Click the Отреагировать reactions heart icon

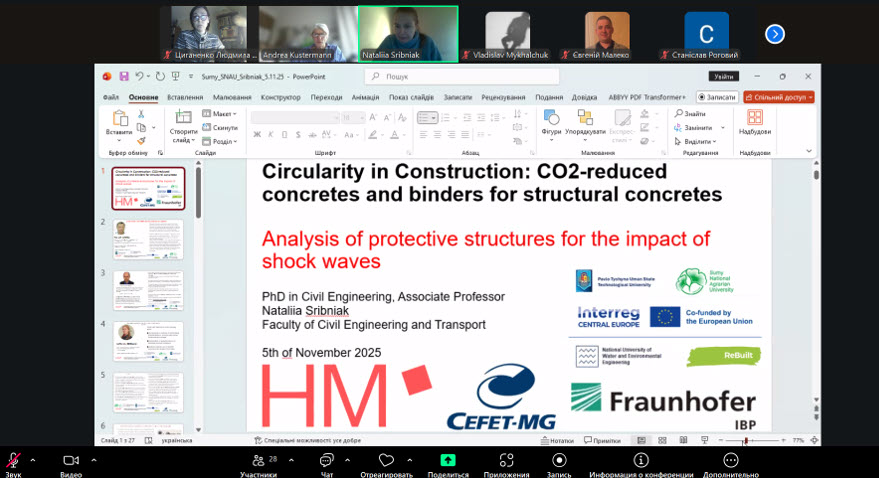pyautogui.click(x=386, y=460)
